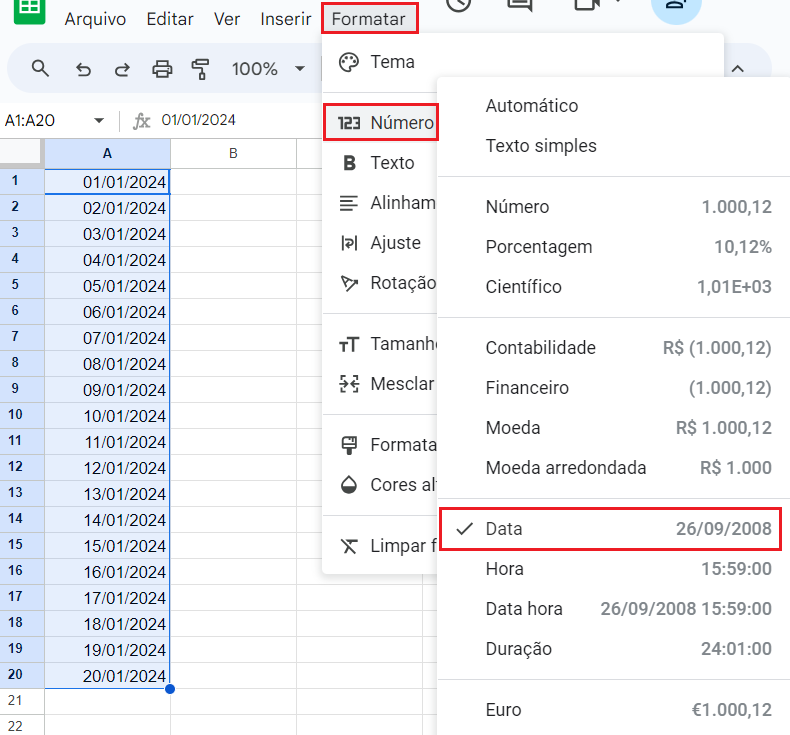Click cell containing 20/01/2024
790x735 pixels.
point(107,676)
